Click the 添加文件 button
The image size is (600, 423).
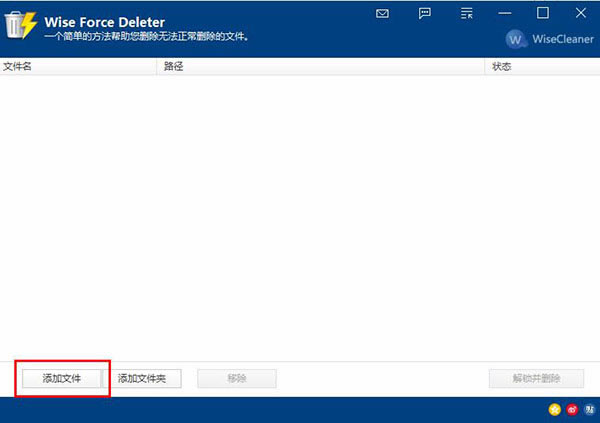62,379
